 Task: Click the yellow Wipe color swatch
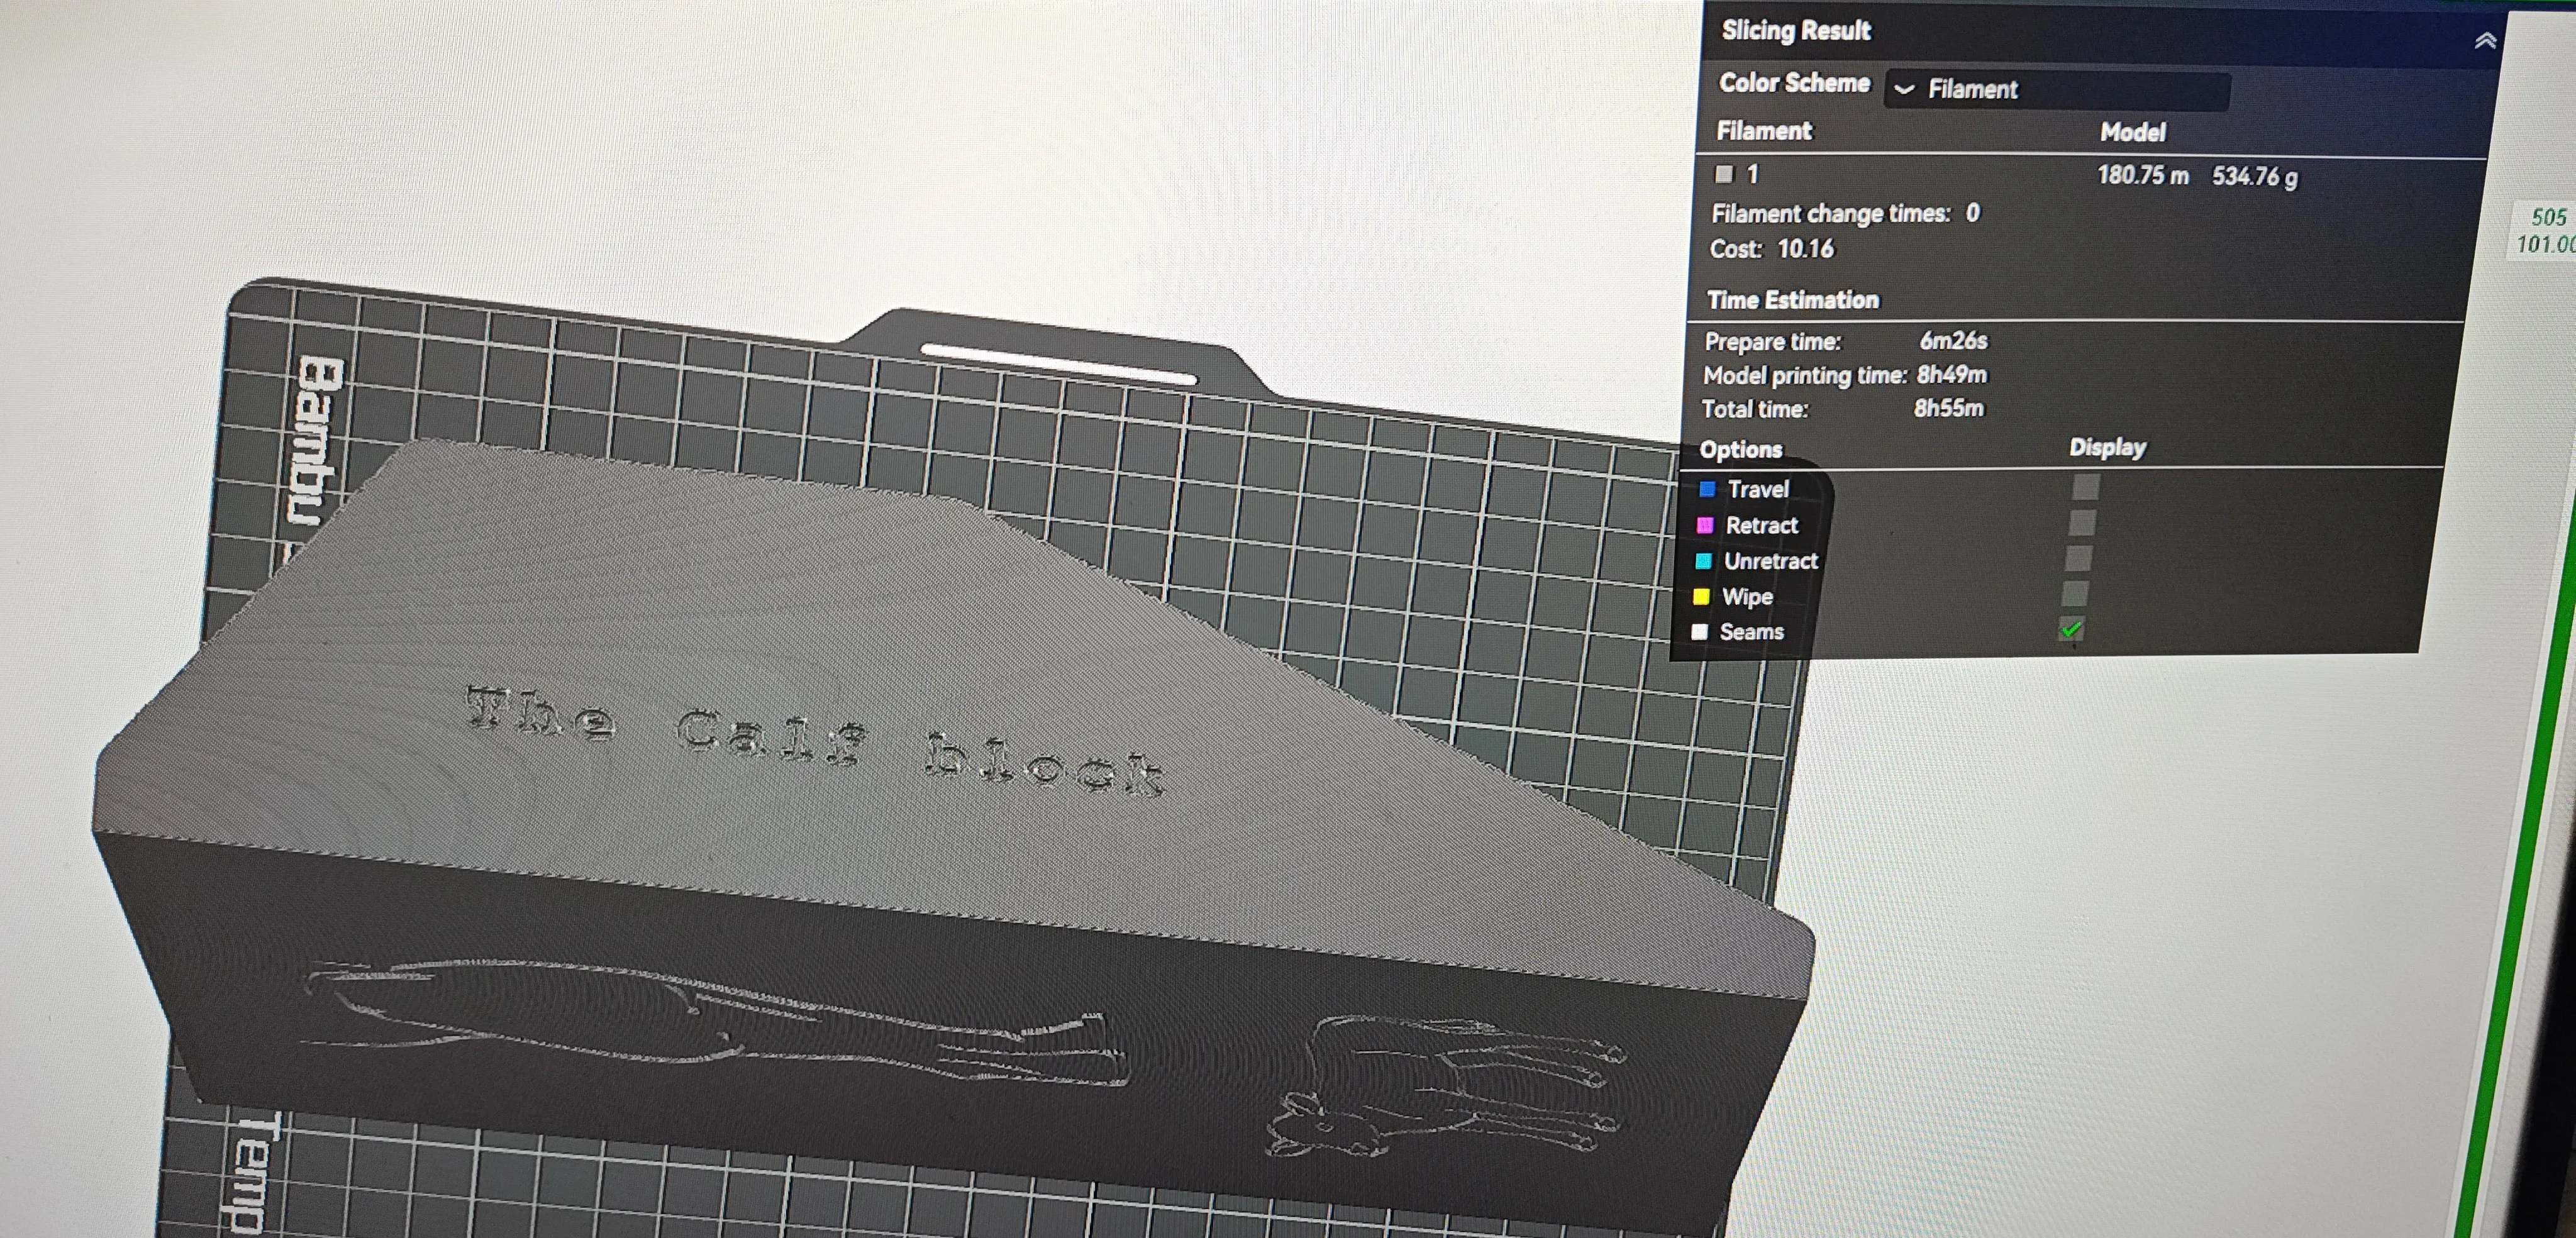click(1701, 597)
